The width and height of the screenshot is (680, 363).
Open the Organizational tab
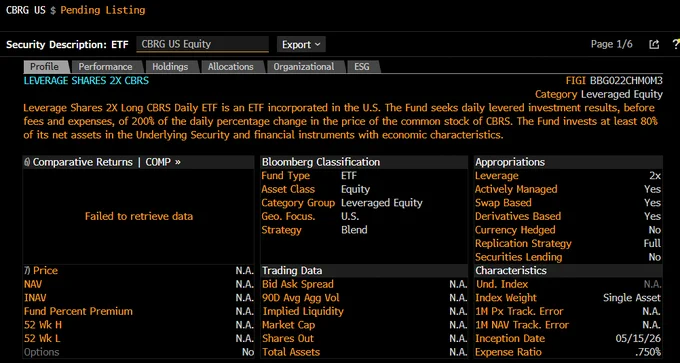[304, 67]
